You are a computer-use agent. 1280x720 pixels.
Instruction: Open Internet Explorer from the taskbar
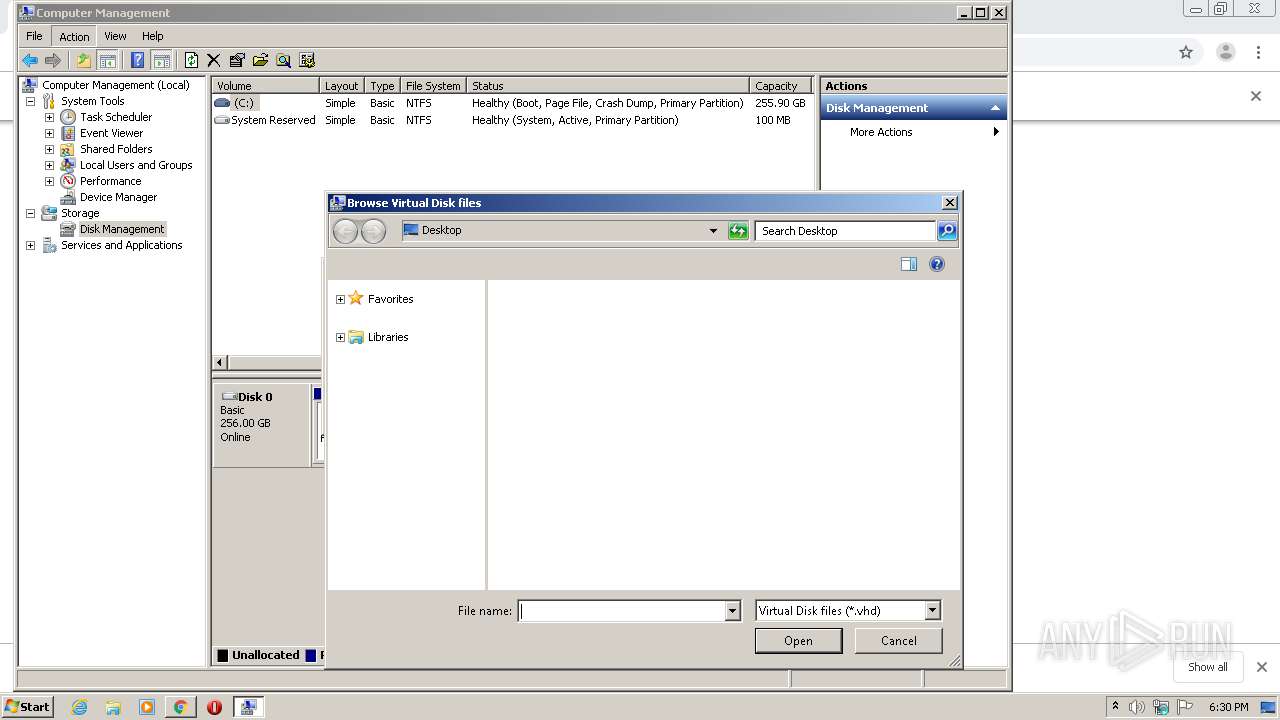79,707
